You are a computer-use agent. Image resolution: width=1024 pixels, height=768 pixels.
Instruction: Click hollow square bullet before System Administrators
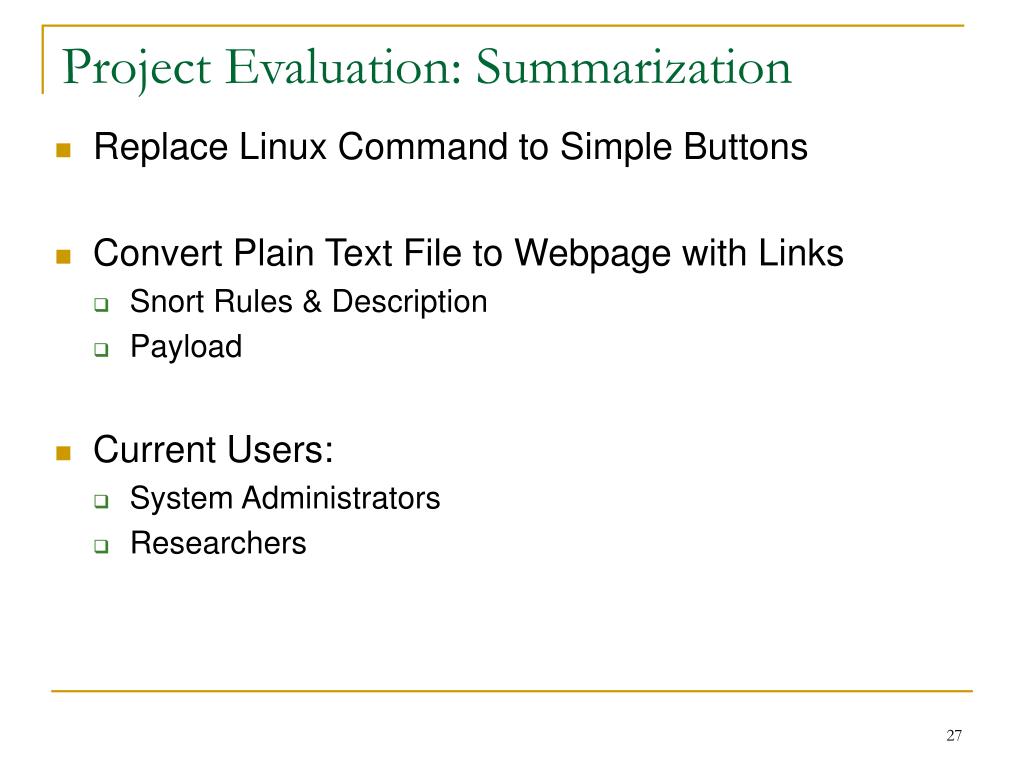(101, 501)
